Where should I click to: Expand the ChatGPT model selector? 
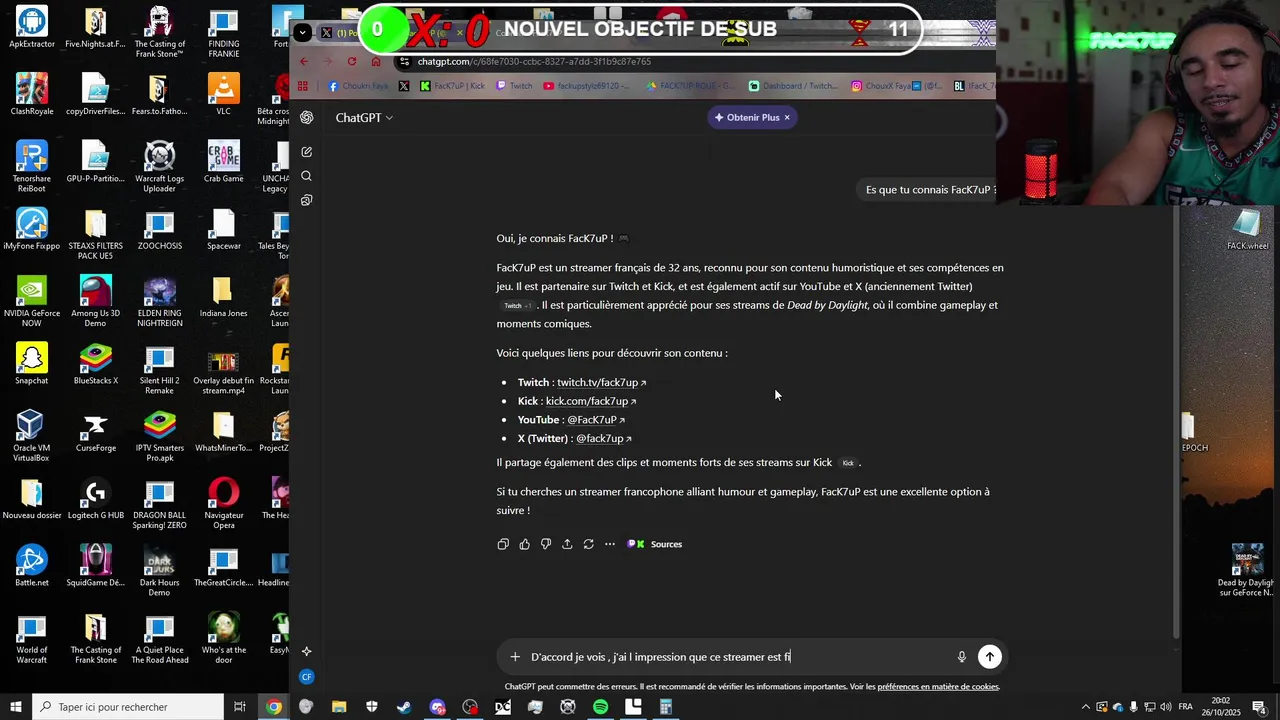(x=364, y=118)
